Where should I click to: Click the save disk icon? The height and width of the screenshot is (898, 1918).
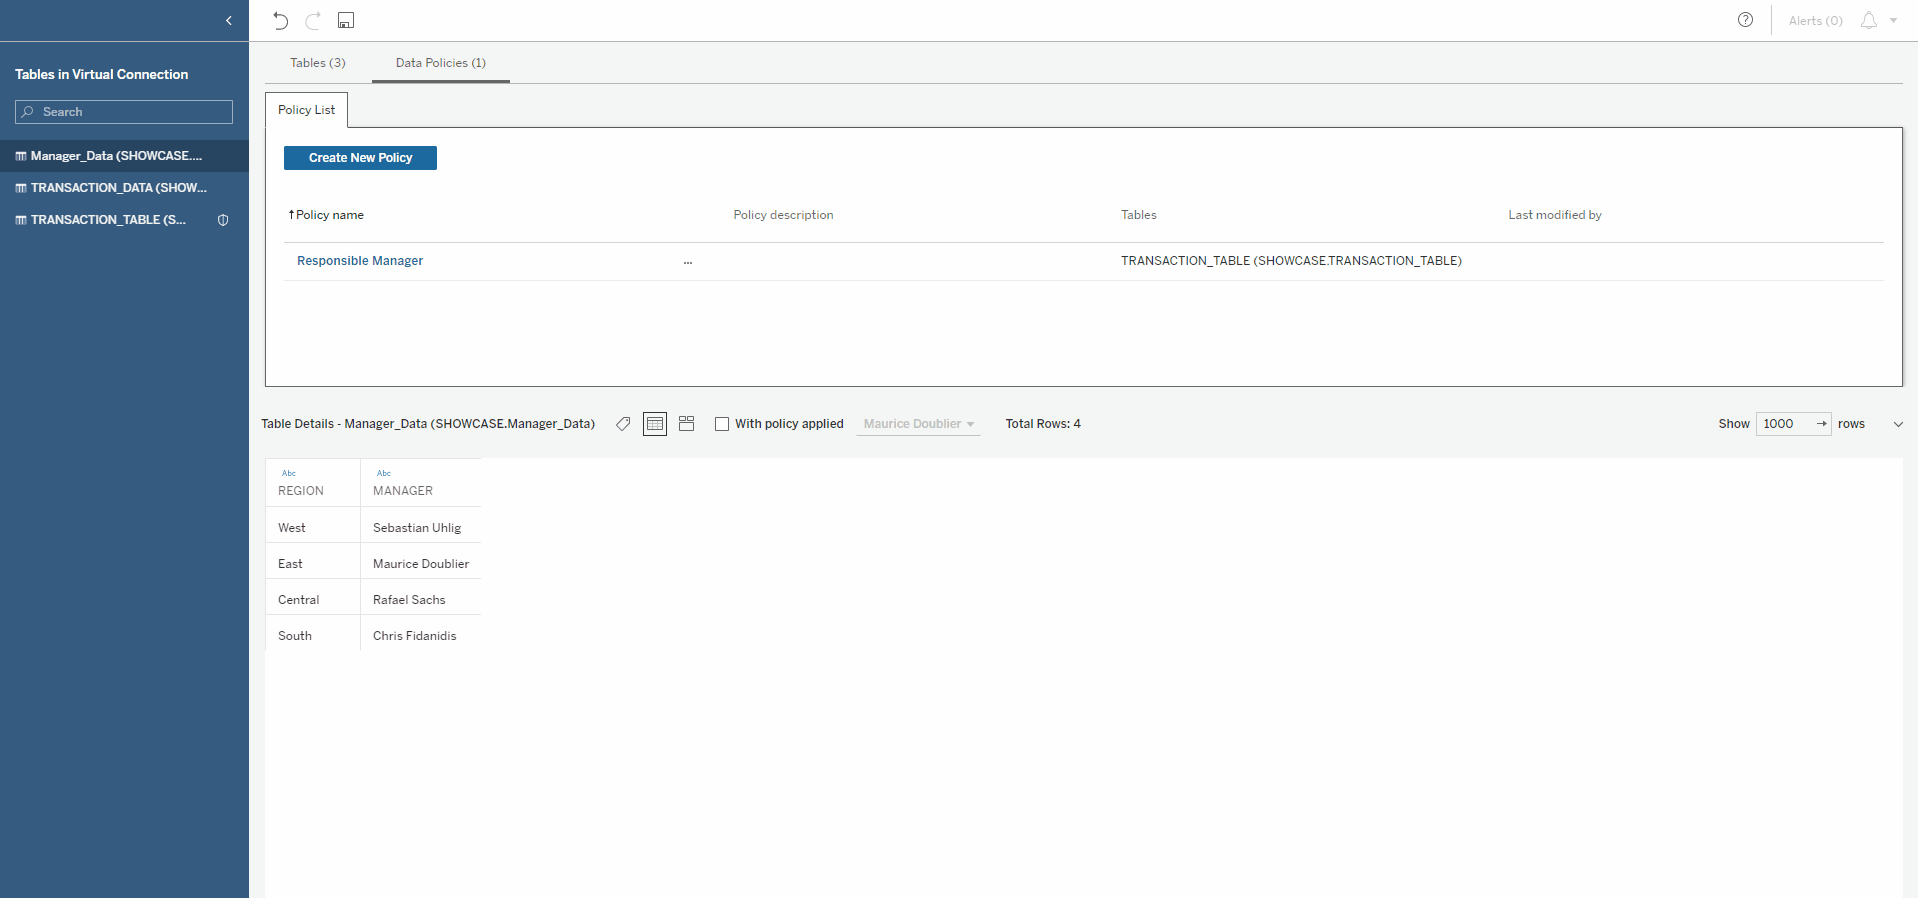pos(346,20)
